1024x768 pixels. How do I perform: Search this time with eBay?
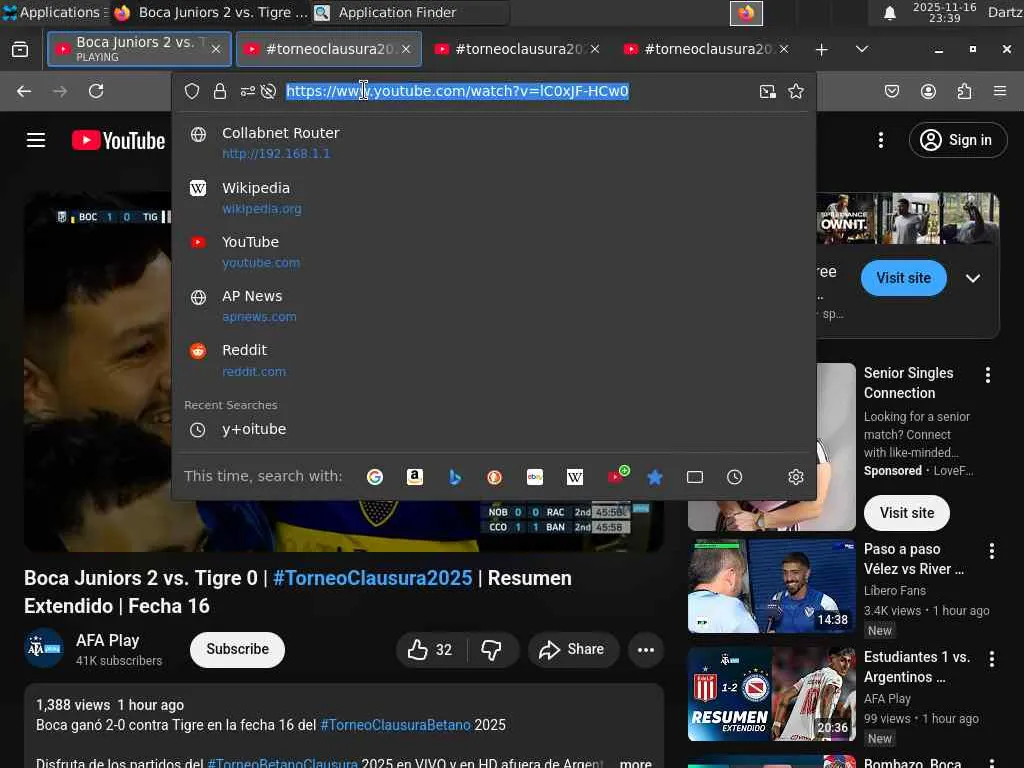pos(535,477)
